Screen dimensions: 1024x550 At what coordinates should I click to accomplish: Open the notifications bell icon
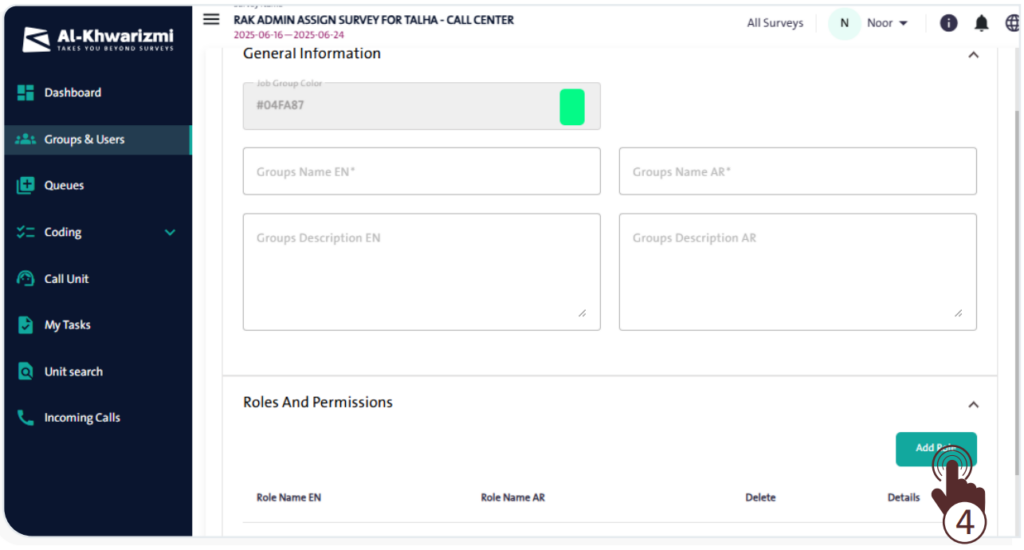coord(981,23)
